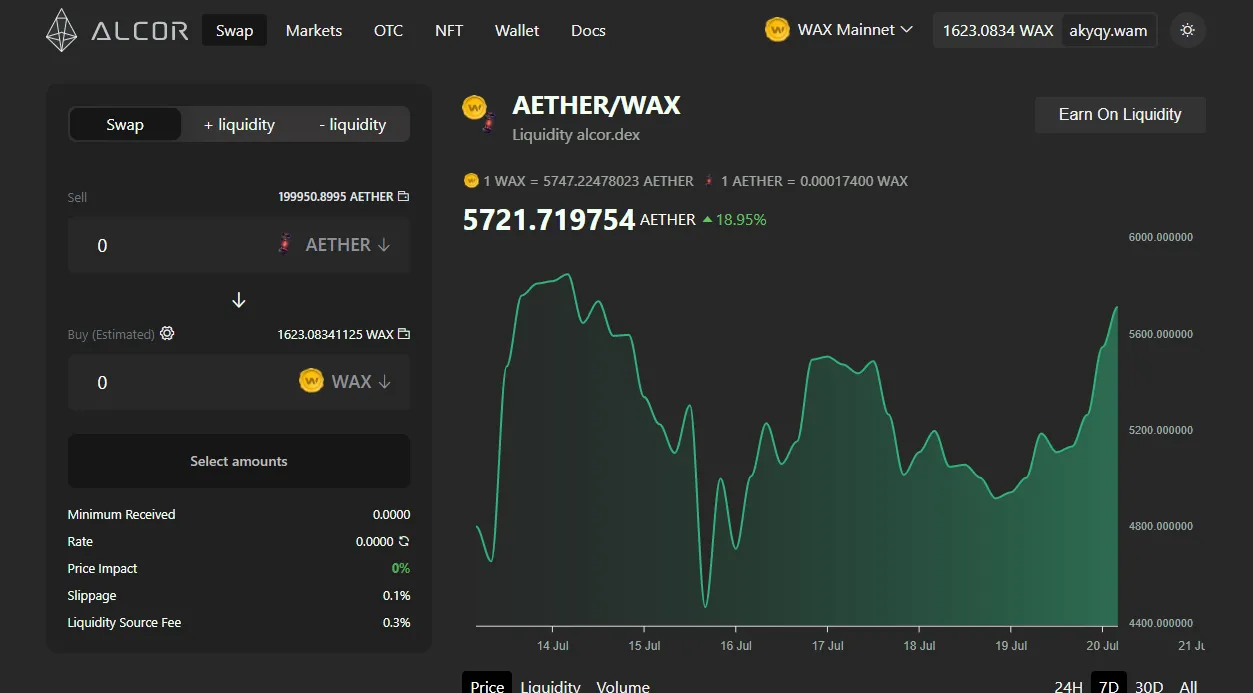This screenshot has width=1253, height=693.
Task: Click wallet icon next to 199950.8995 AETHER balance
Action: [404, 197]
